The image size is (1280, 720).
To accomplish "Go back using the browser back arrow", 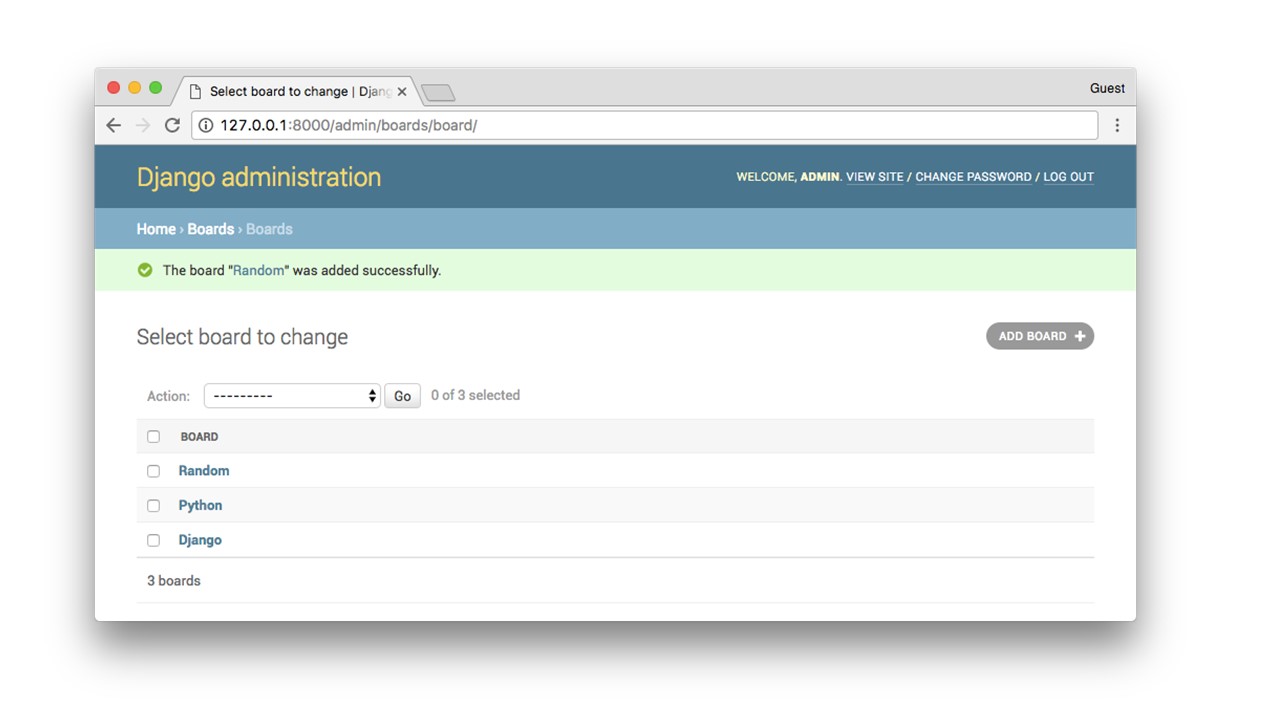I will tap(113, 125).
